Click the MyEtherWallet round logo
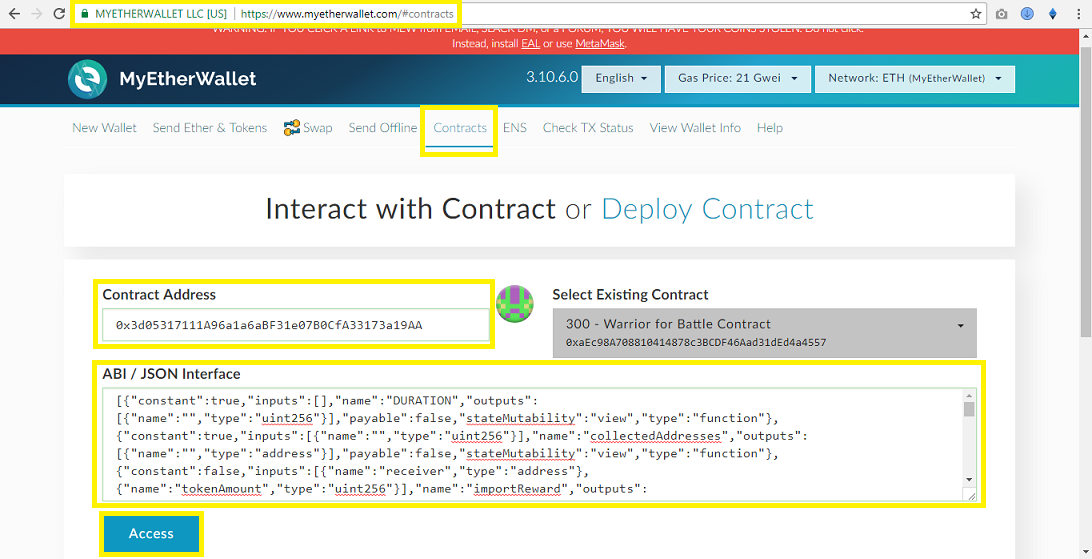The height and width of the screenshot is (559, 1092). (x=88, y=79)
